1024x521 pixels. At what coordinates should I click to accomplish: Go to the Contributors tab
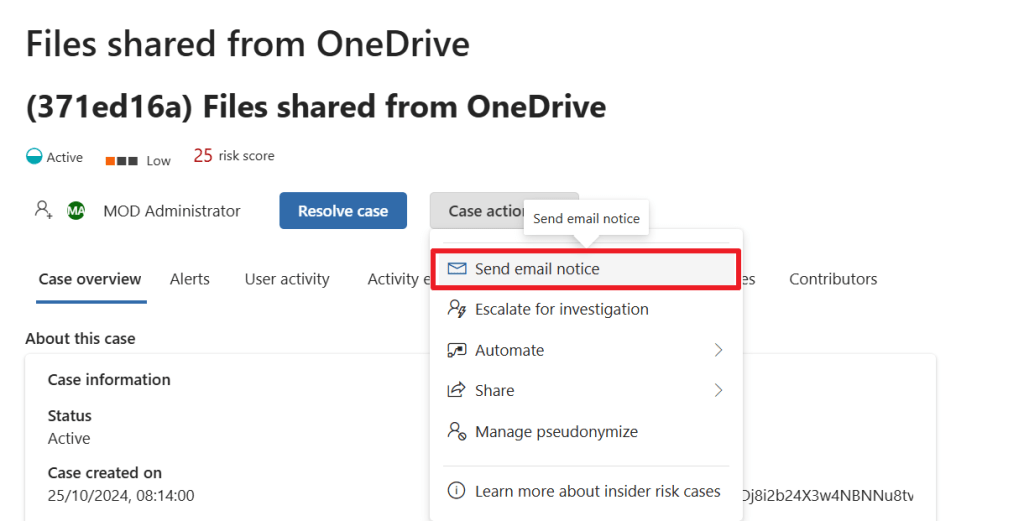click(833, 279)
